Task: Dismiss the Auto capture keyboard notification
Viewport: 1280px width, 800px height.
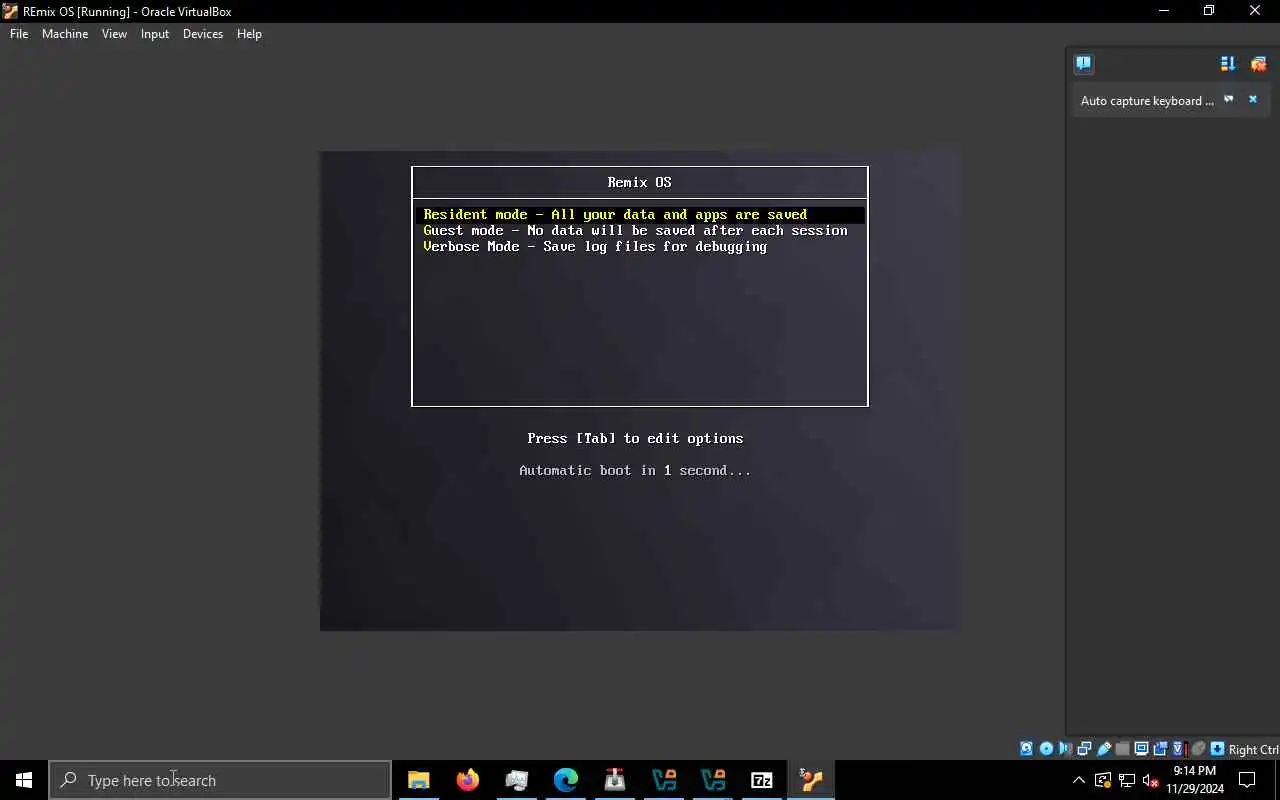Action: click(x=1252, y=99)
